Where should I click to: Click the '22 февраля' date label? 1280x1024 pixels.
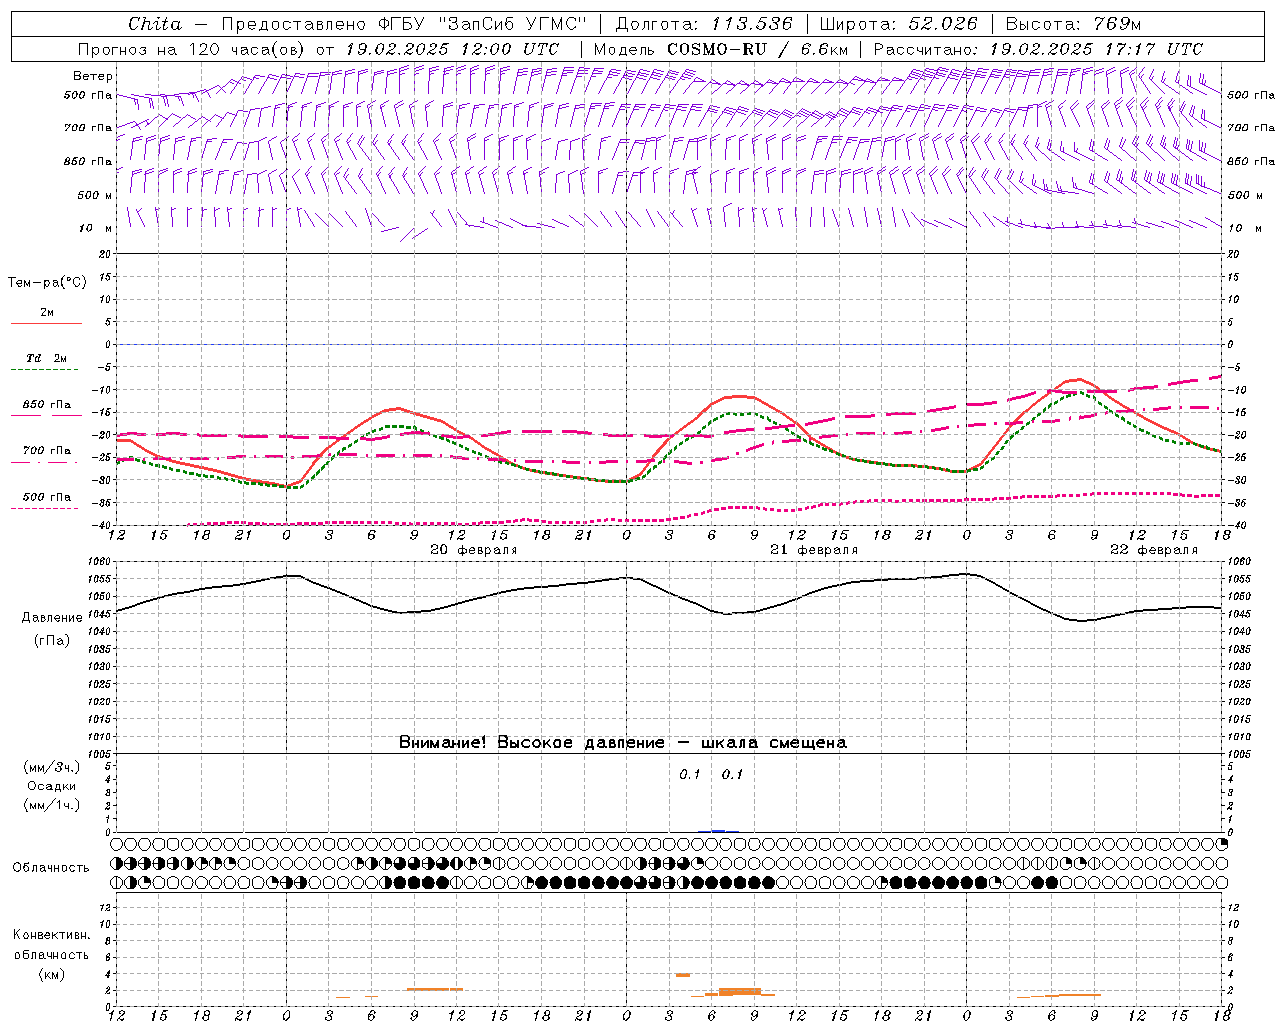click(x=1154, y=550)
